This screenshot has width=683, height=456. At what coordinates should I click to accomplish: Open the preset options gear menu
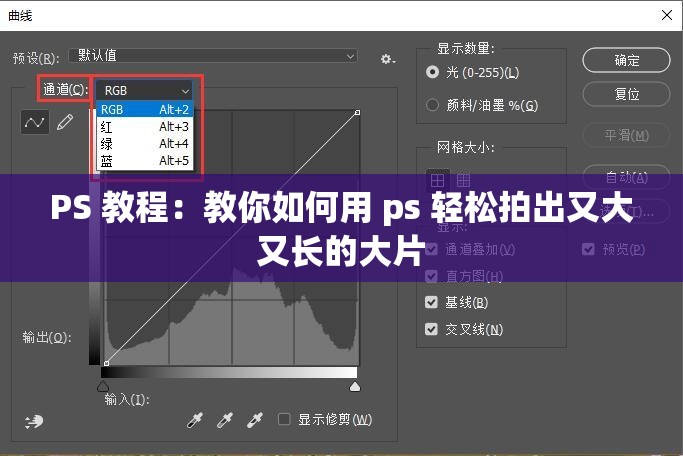387,58
